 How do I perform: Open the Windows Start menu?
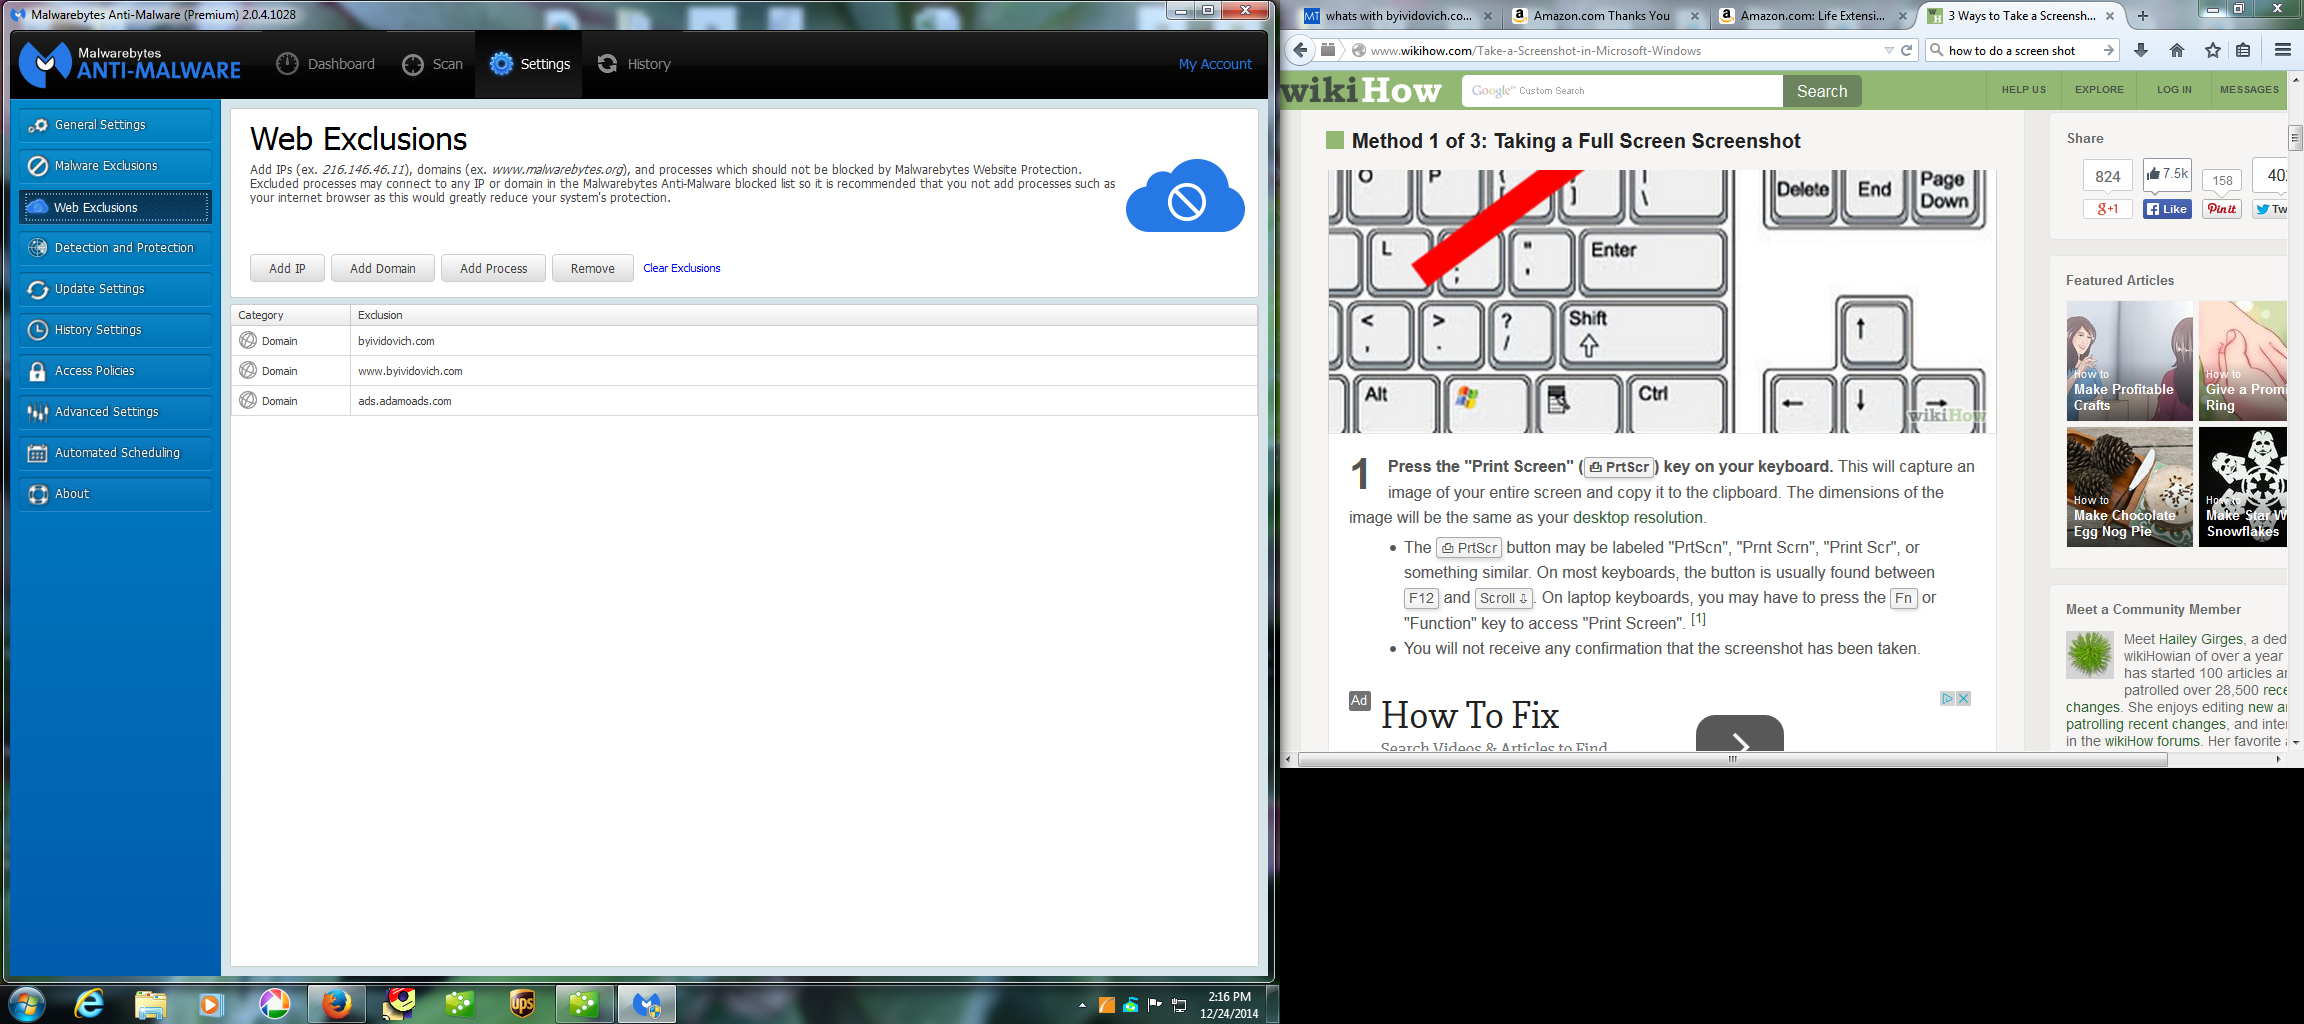coord(27,1003)
